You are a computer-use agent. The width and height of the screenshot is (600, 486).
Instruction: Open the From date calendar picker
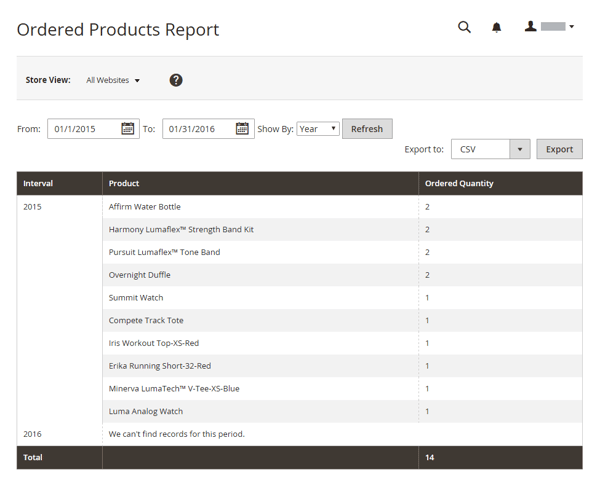[127, 129]
